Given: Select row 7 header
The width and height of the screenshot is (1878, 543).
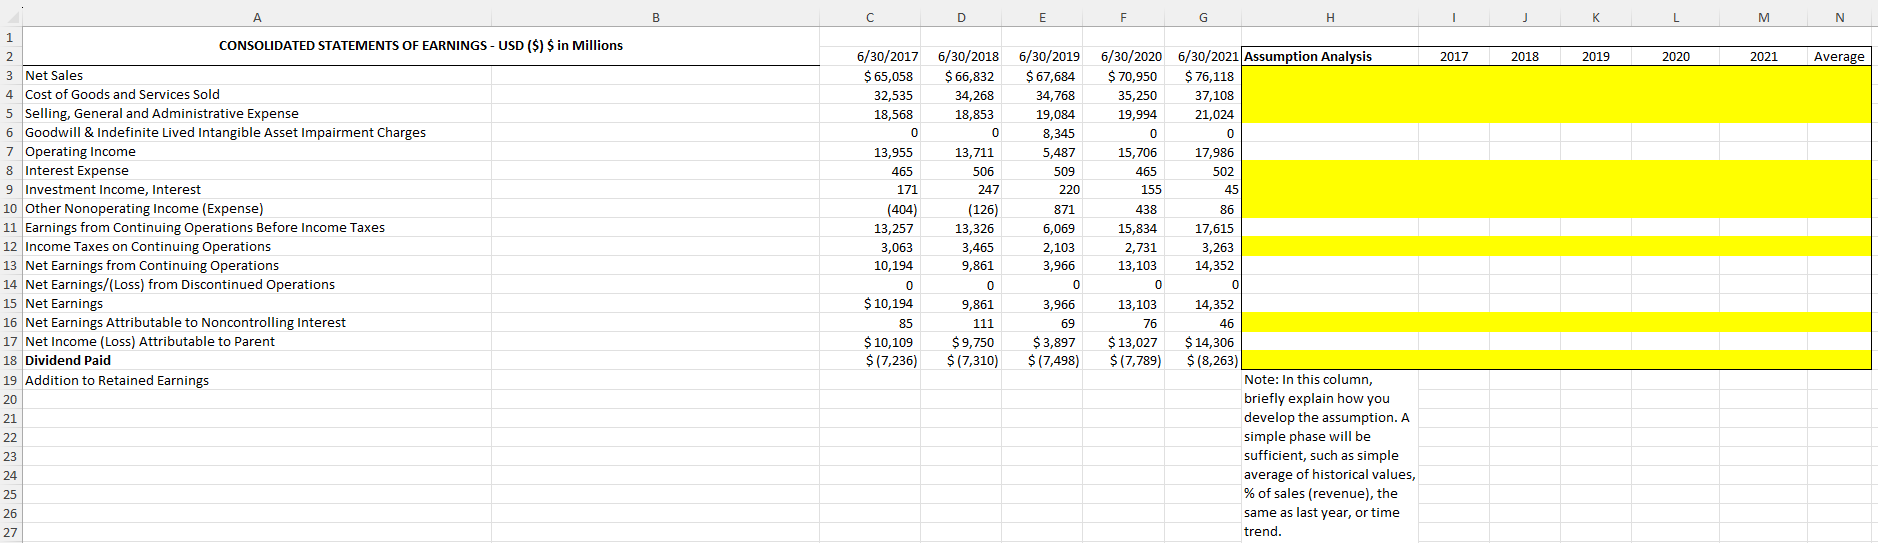Looking at the screenshot, I should (x=10, y=151).
